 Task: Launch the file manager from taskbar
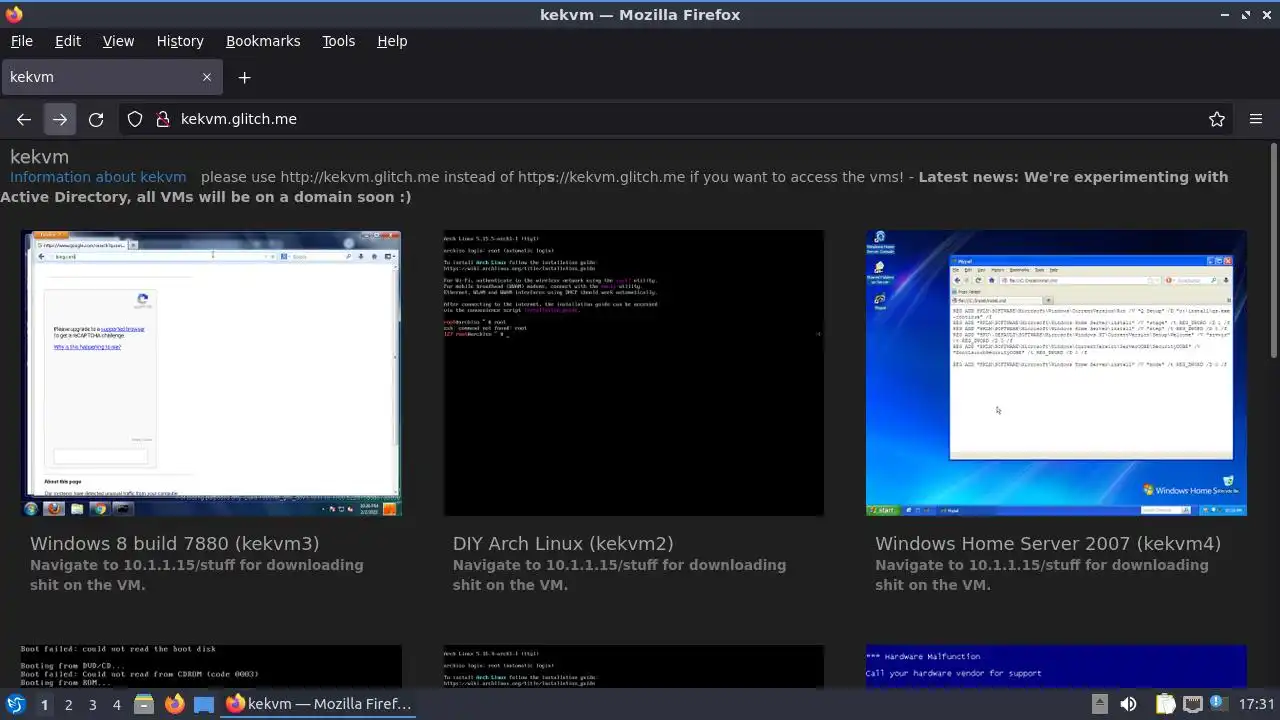tap(144, 704)
